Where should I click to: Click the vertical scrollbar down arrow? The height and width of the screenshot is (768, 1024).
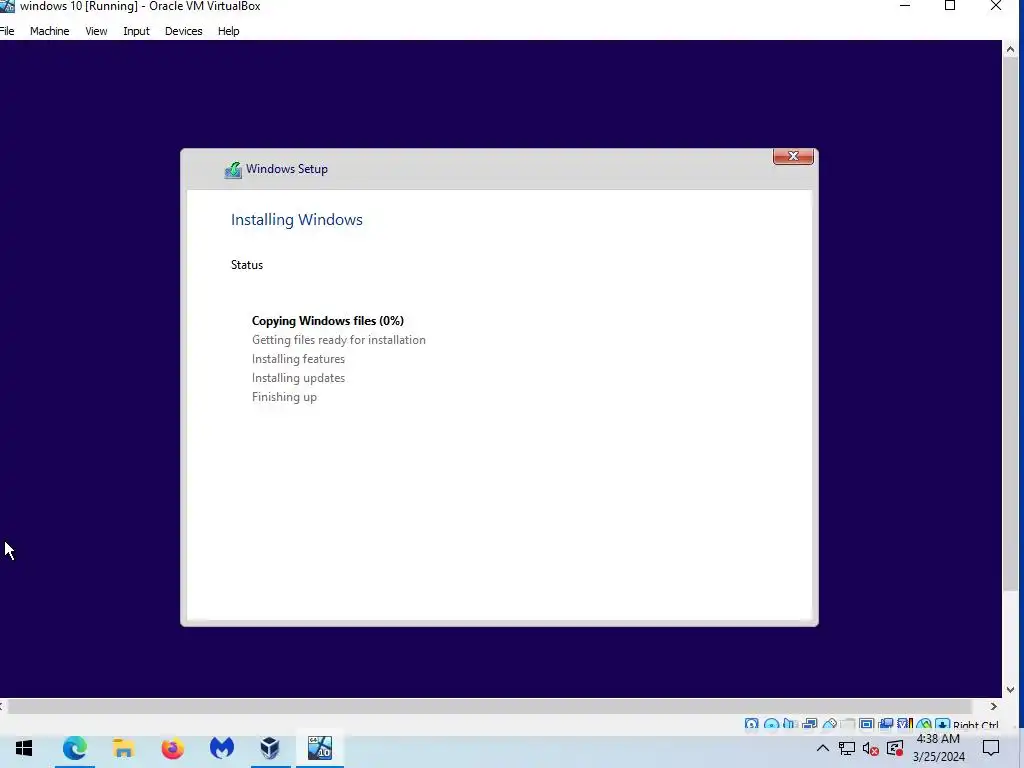[x=1010, y=690]
